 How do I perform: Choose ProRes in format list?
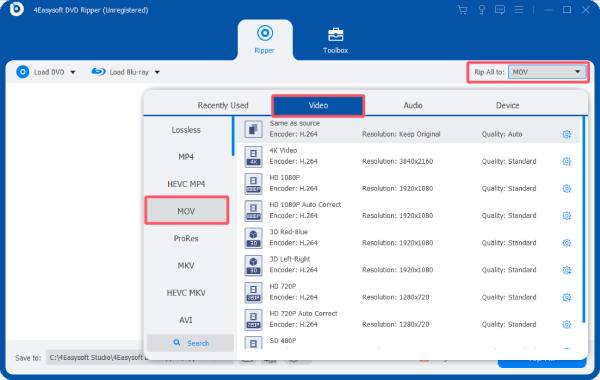click(x=186, y=238)
